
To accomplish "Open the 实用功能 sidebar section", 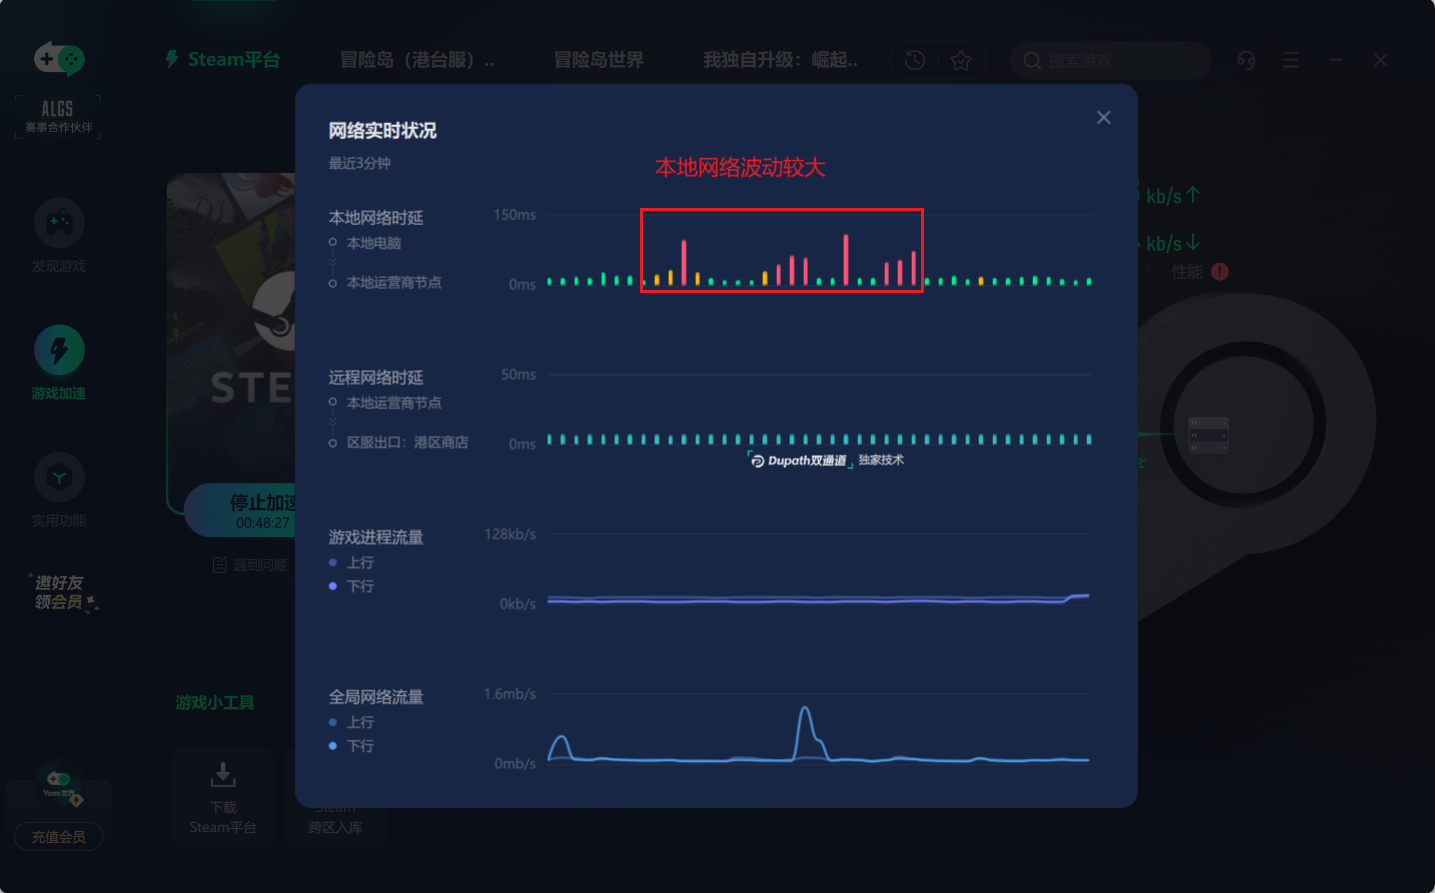I will pos(59,491).
